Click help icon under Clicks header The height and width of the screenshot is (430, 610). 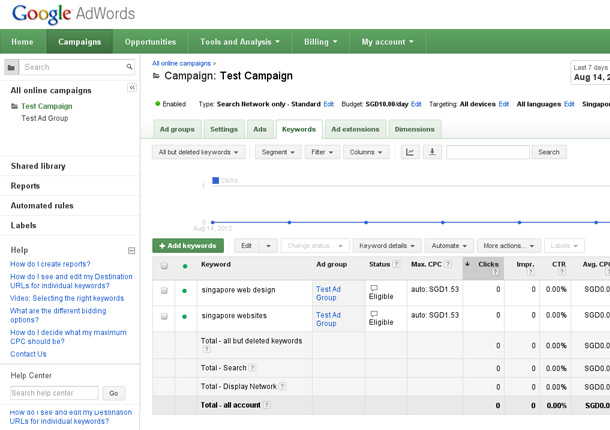495,272
